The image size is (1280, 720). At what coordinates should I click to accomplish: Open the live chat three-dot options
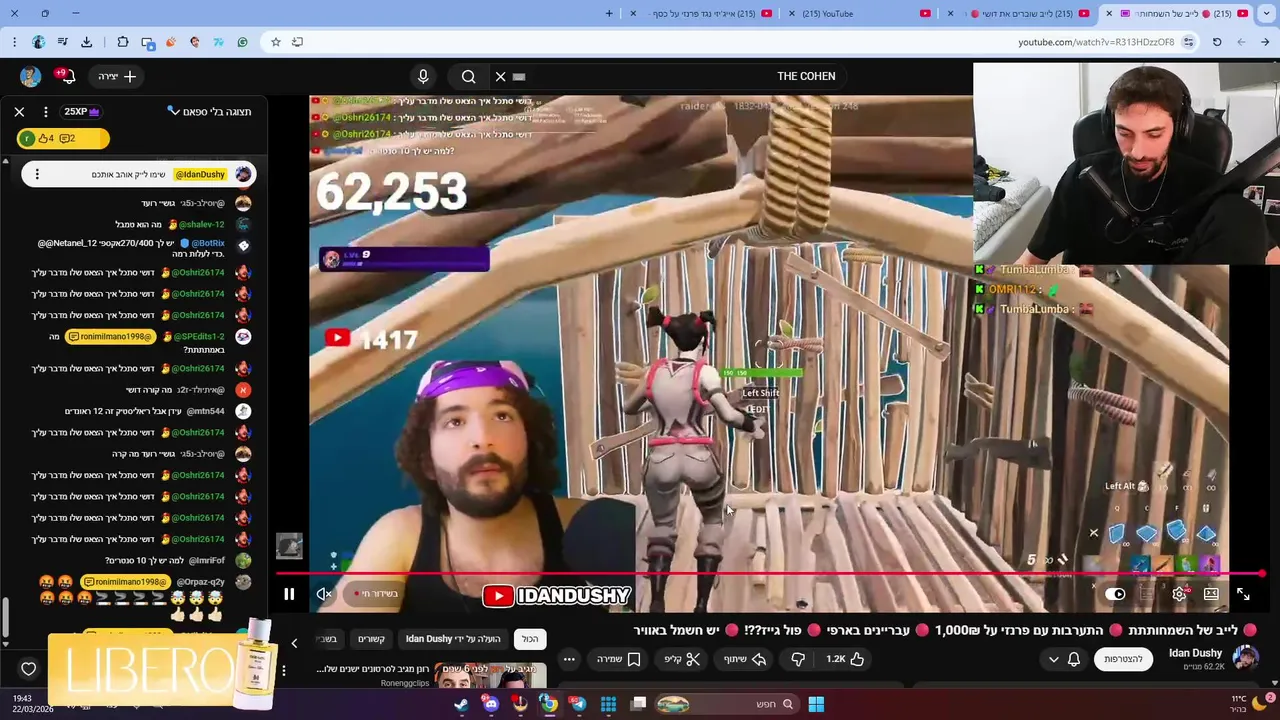tap(46, 112)
